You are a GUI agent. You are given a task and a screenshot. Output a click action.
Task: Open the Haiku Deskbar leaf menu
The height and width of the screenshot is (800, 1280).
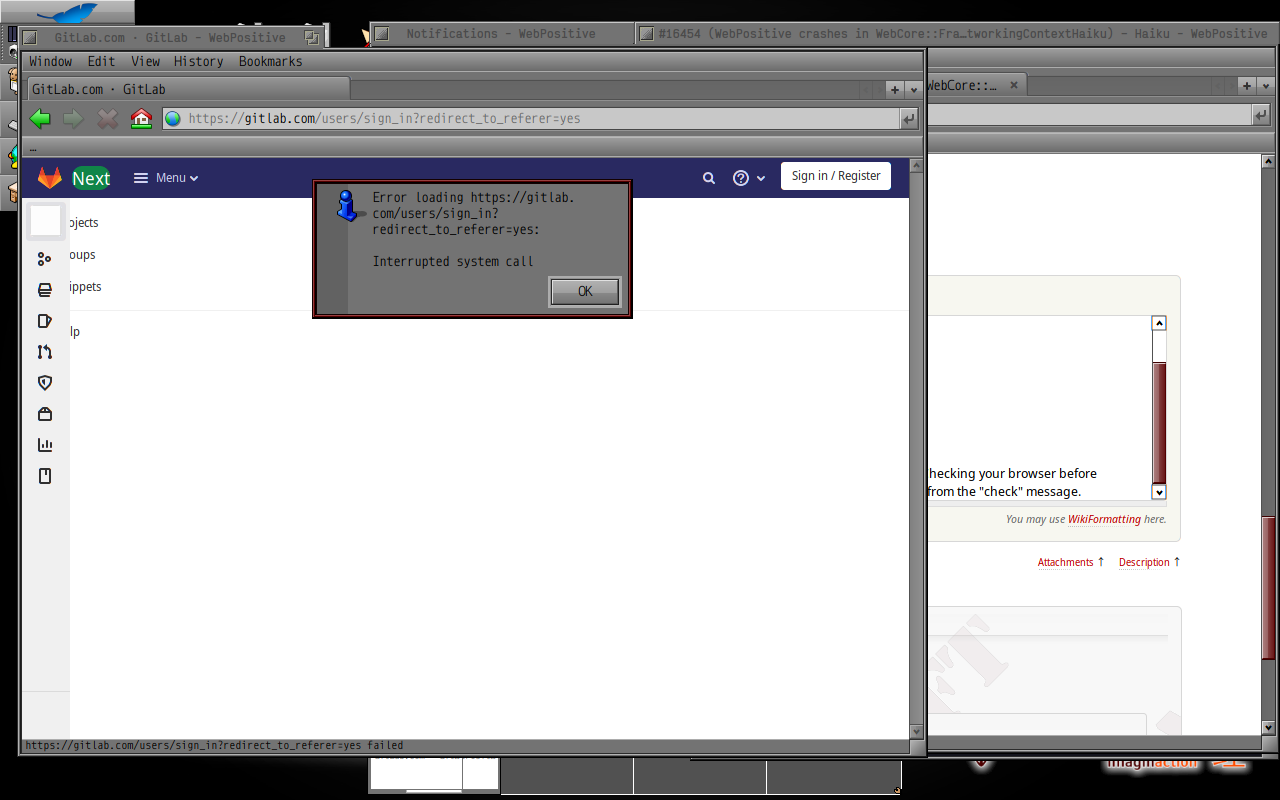[67, 12]
